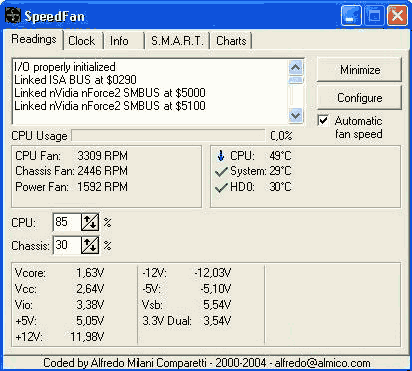
Task: Click the CPU temperature down-arrow icon
Action: [x=221, y=156]
